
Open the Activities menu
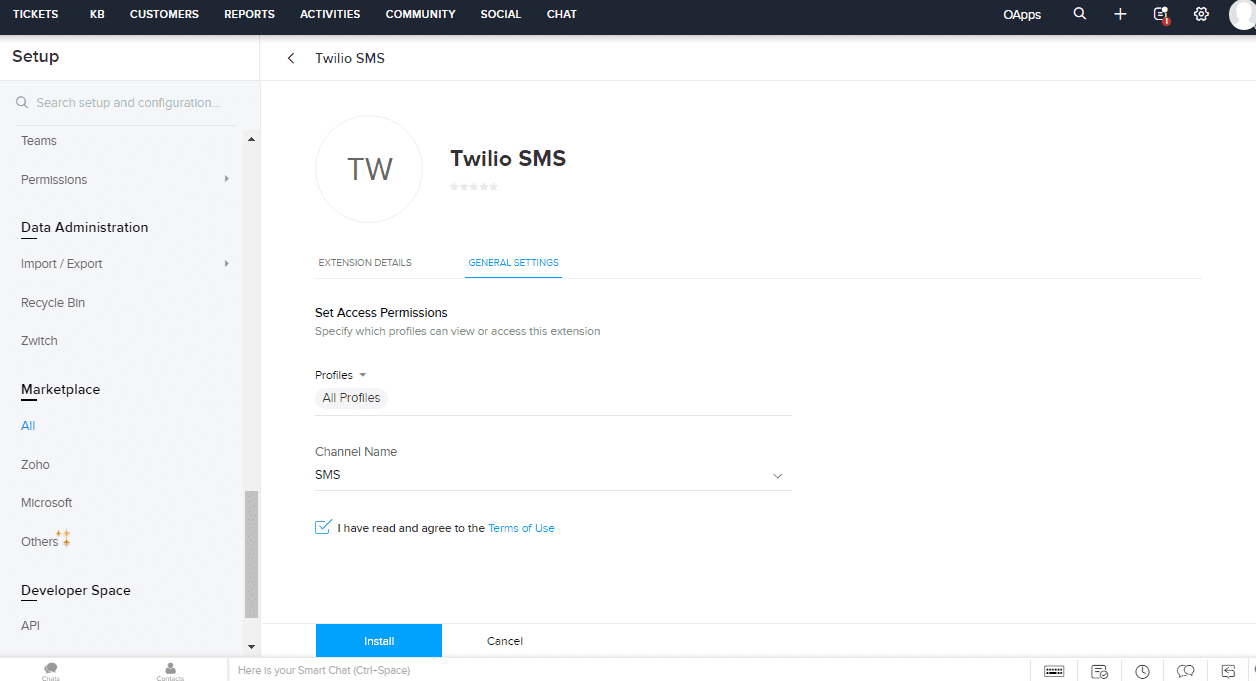coord(330,14)
